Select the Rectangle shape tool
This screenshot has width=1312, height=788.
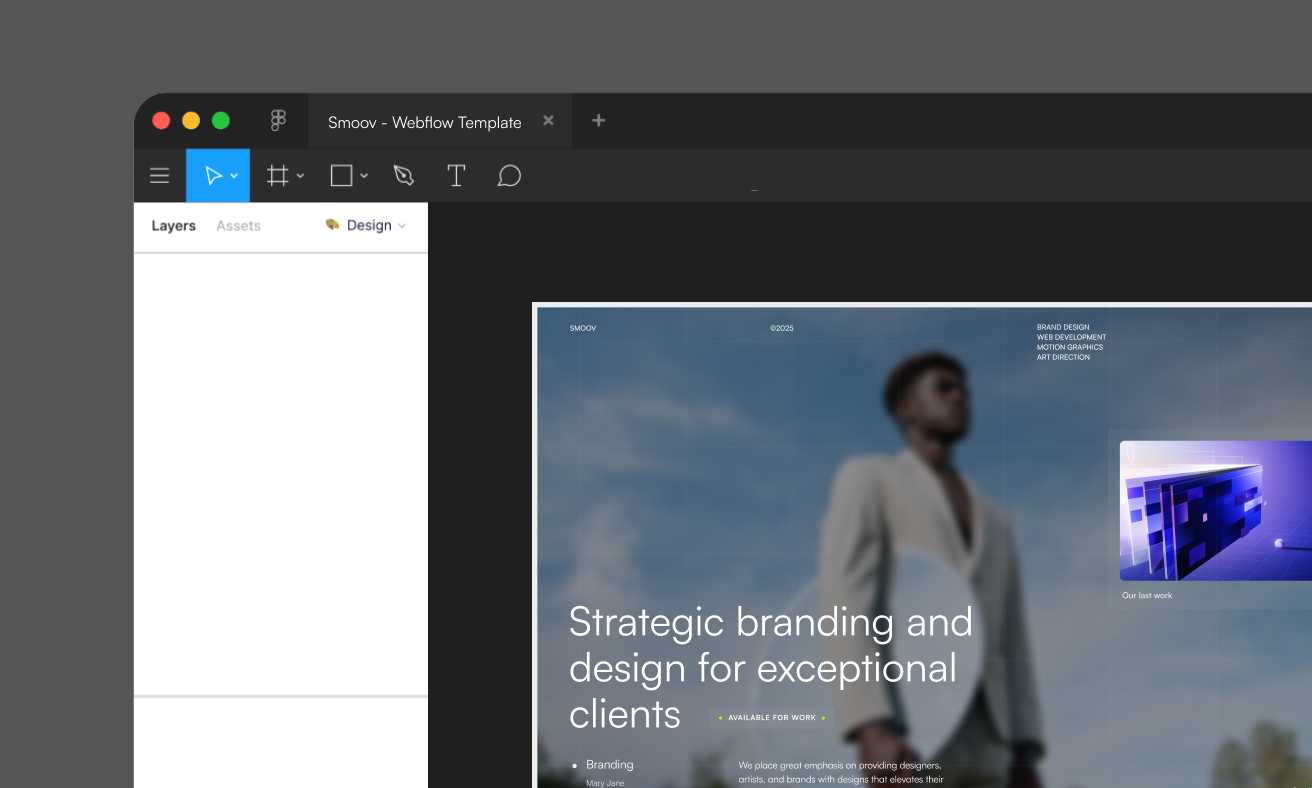point(341,176)
